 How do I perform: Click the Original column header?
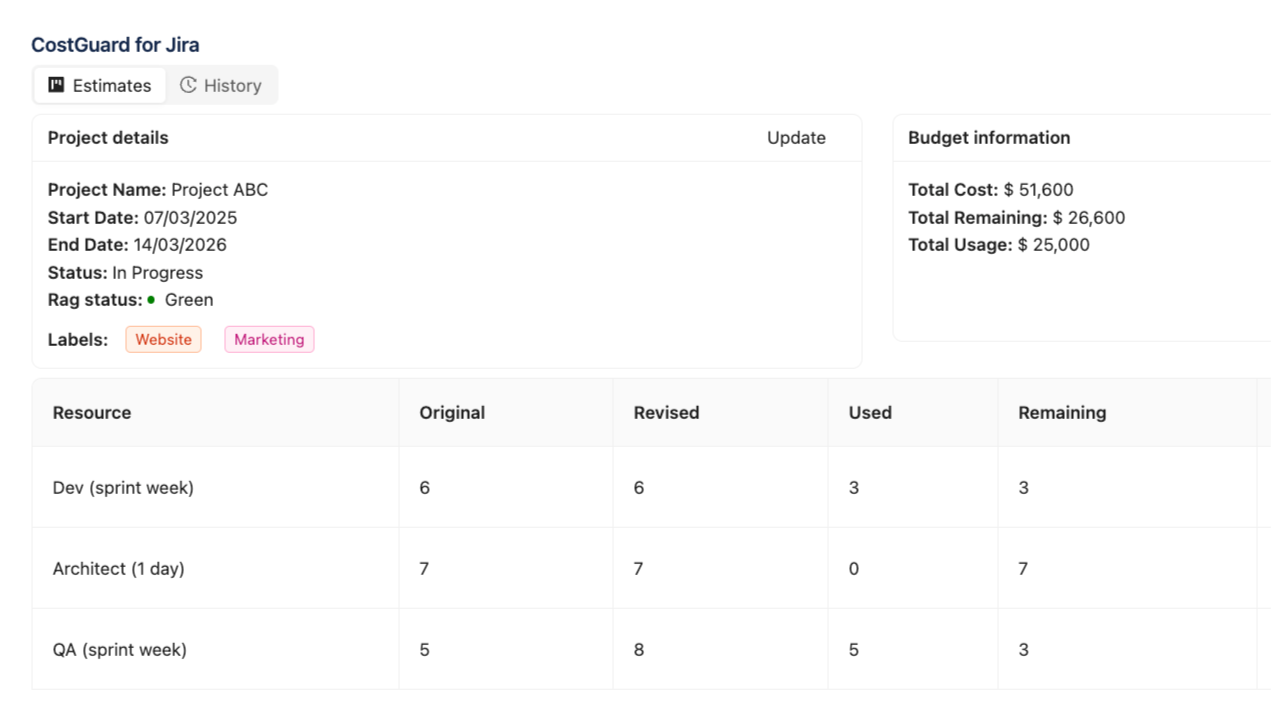[452, 413]
